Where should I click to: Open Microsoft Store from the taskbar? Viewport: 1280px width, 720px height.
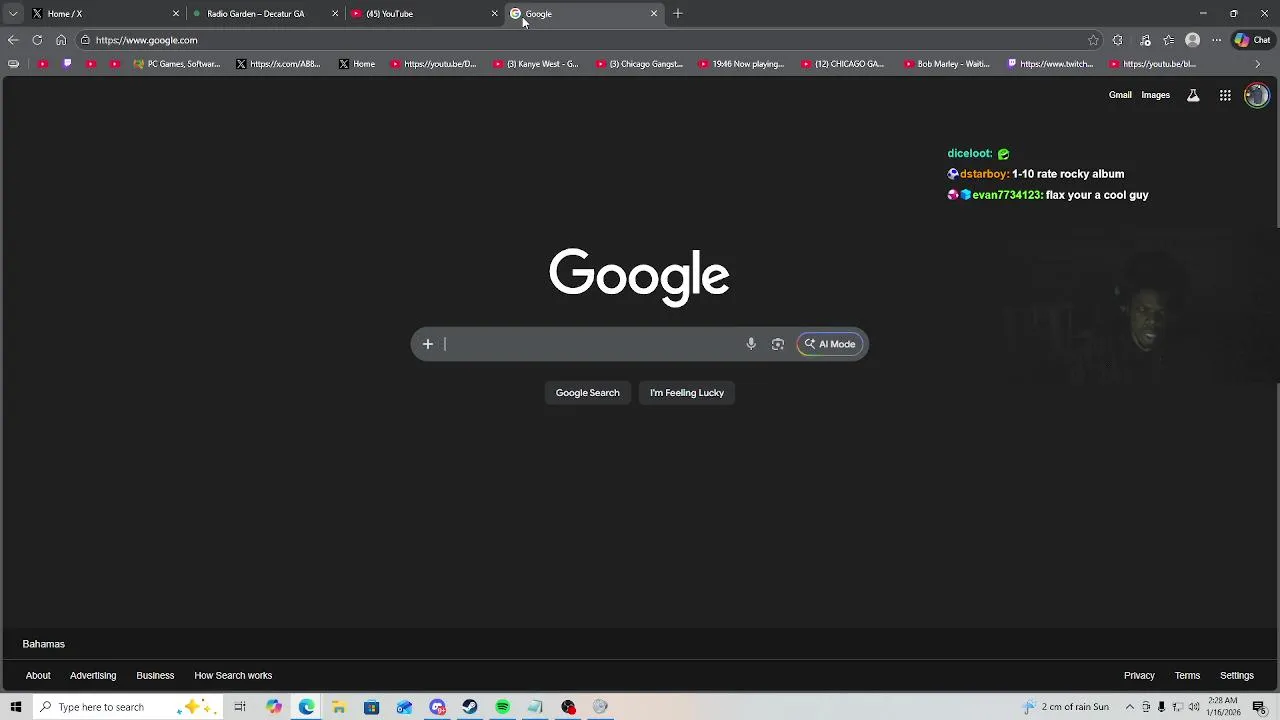point(371,707)
